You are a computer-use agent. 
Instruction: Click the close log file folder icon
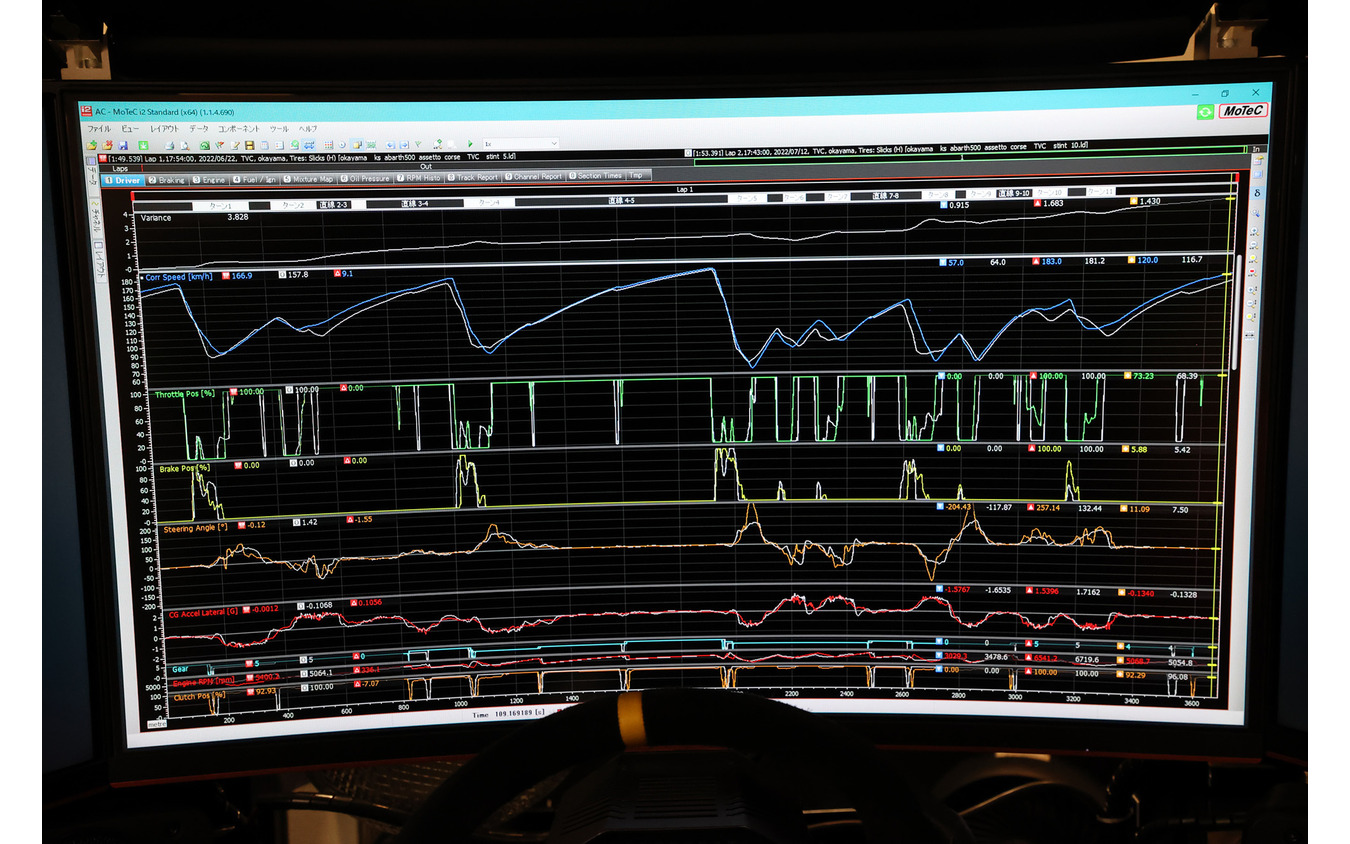tap(107, 145)
